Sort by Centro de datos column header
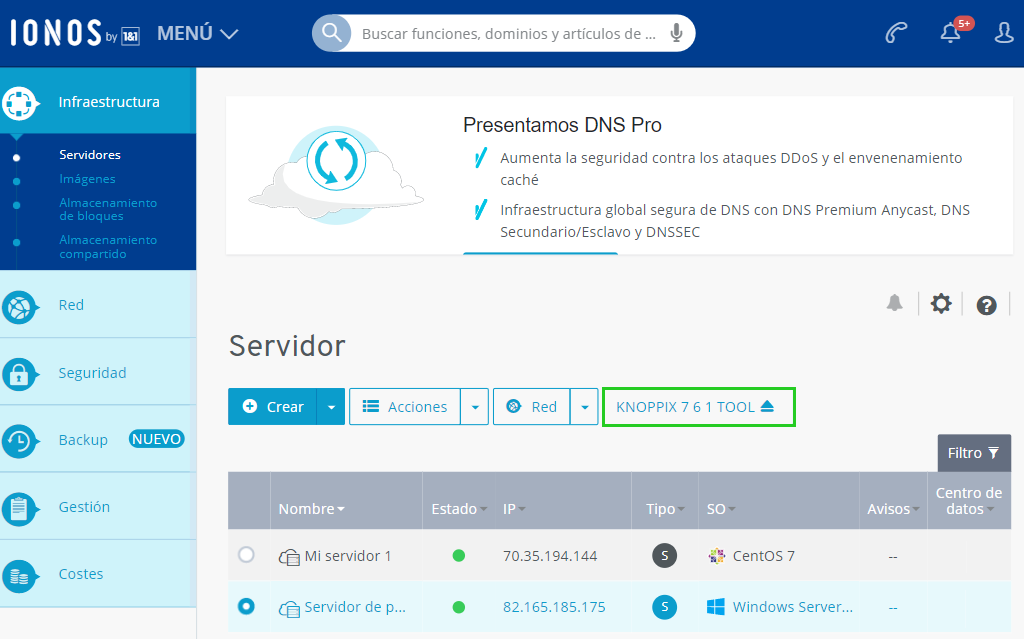Image resolution: width=1024 pixels, height=639 pixels. (968, 501)
